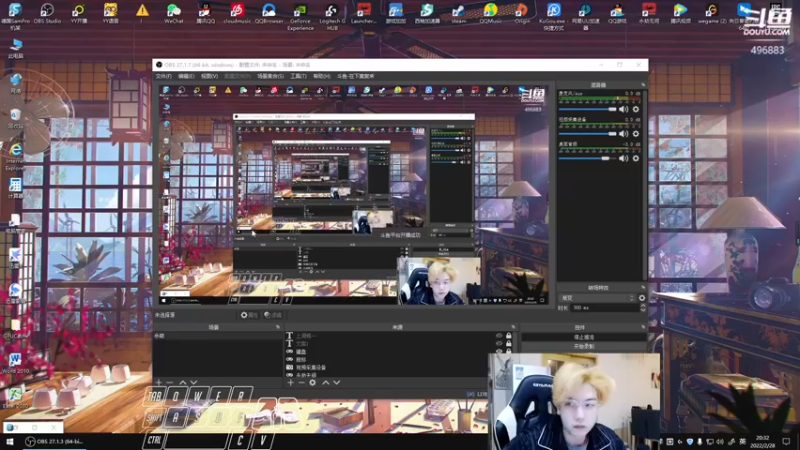Move source down in sources list

[x=336, y=382]
